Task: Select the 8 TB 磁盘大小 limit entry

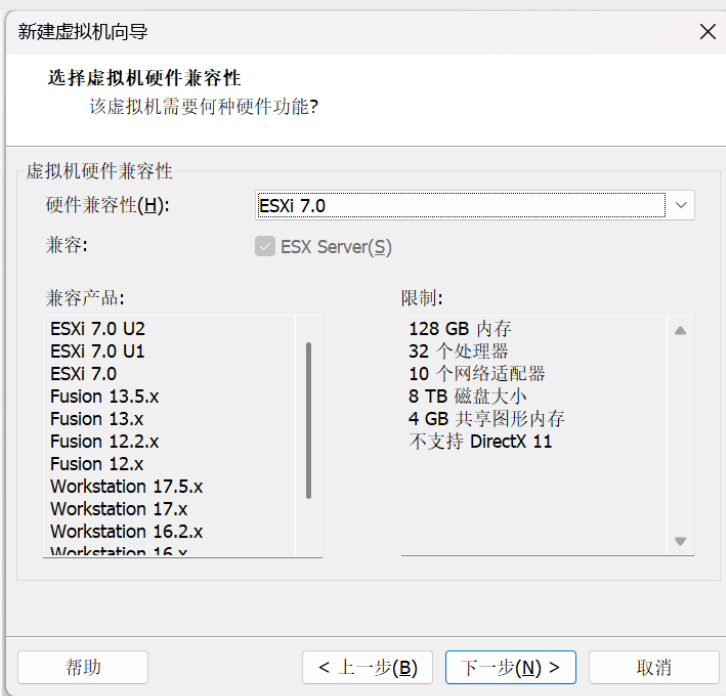Action: (x=468, y=396)
